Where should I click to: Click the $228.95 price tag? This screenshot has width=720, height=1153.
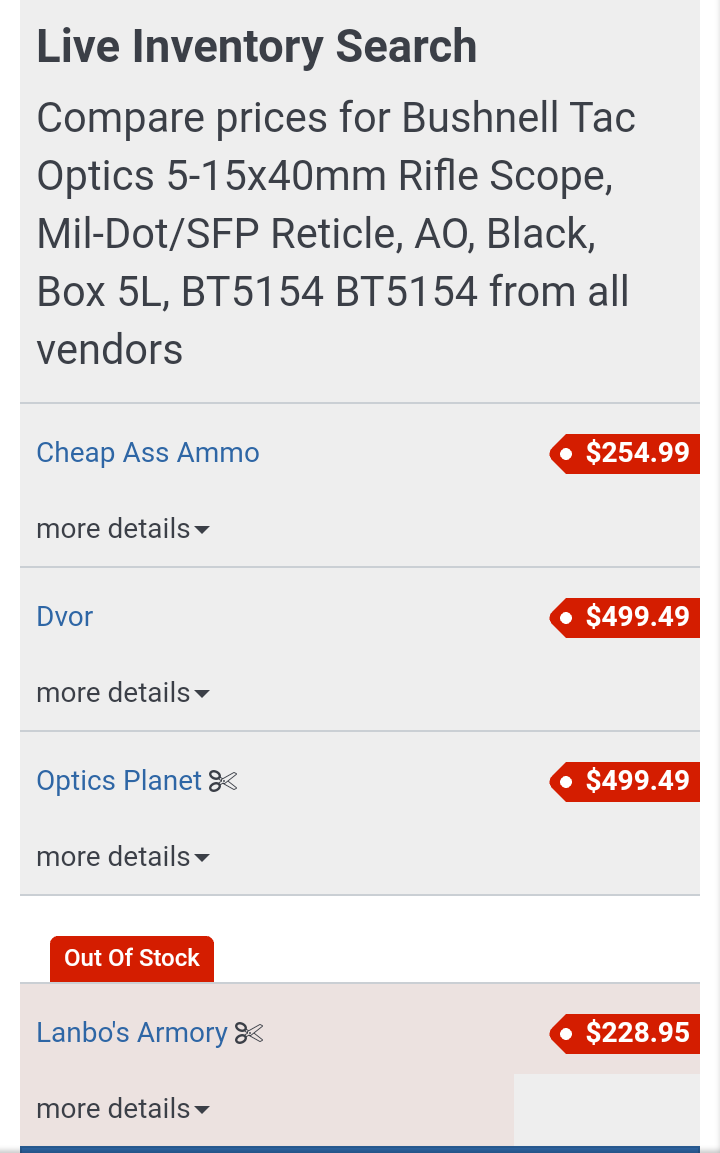coord(624,1033)
